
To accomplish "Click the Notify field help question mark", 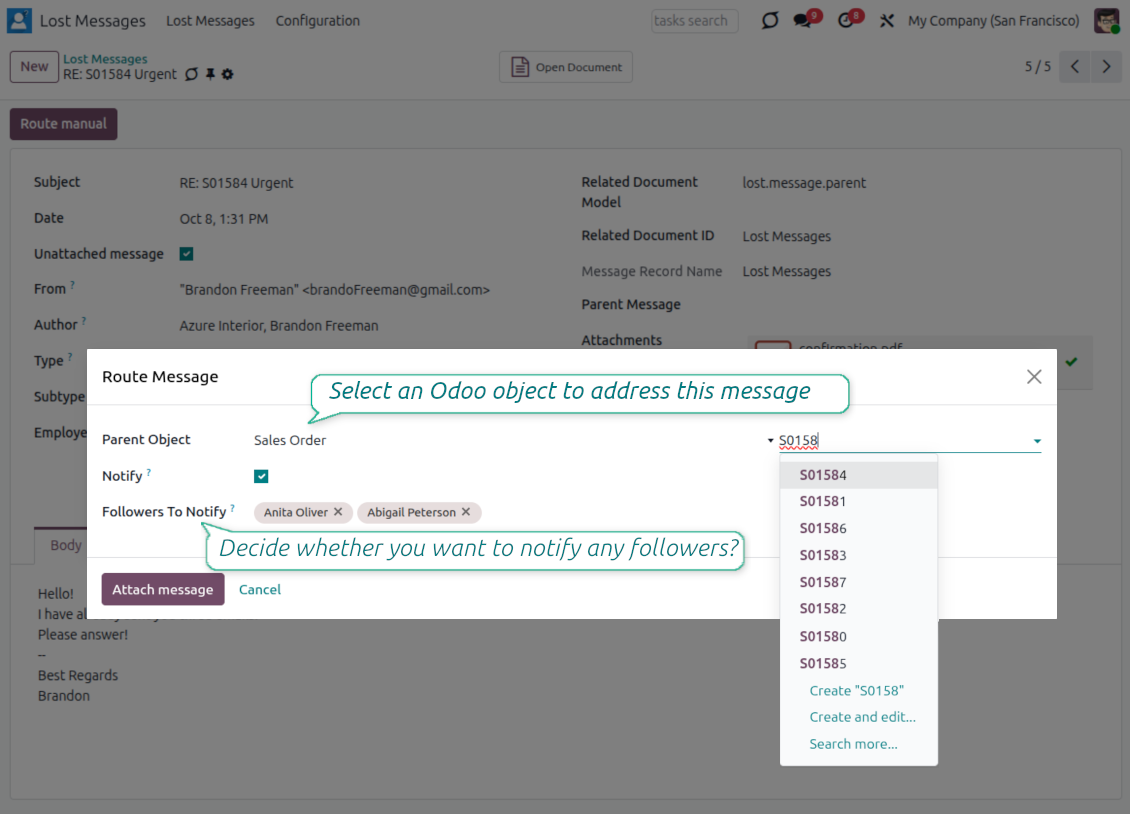I will point(149,473).
